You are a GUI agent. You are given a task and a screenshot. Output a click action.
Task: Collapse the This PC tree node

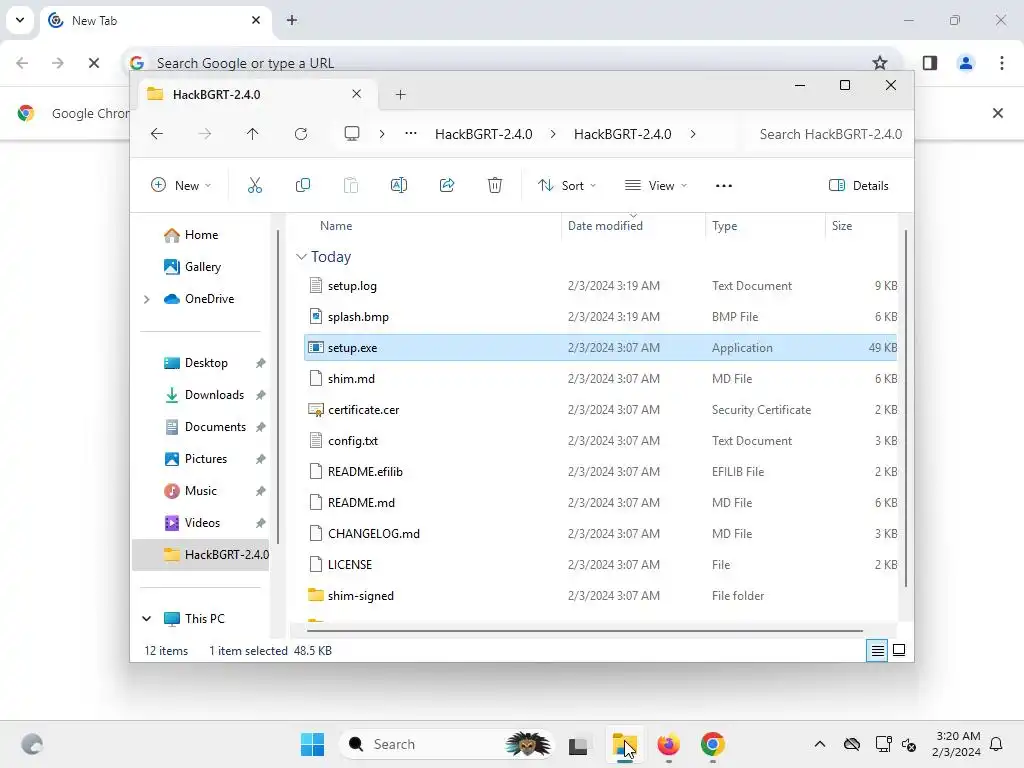pyautogui.click(x=146, y=618)
